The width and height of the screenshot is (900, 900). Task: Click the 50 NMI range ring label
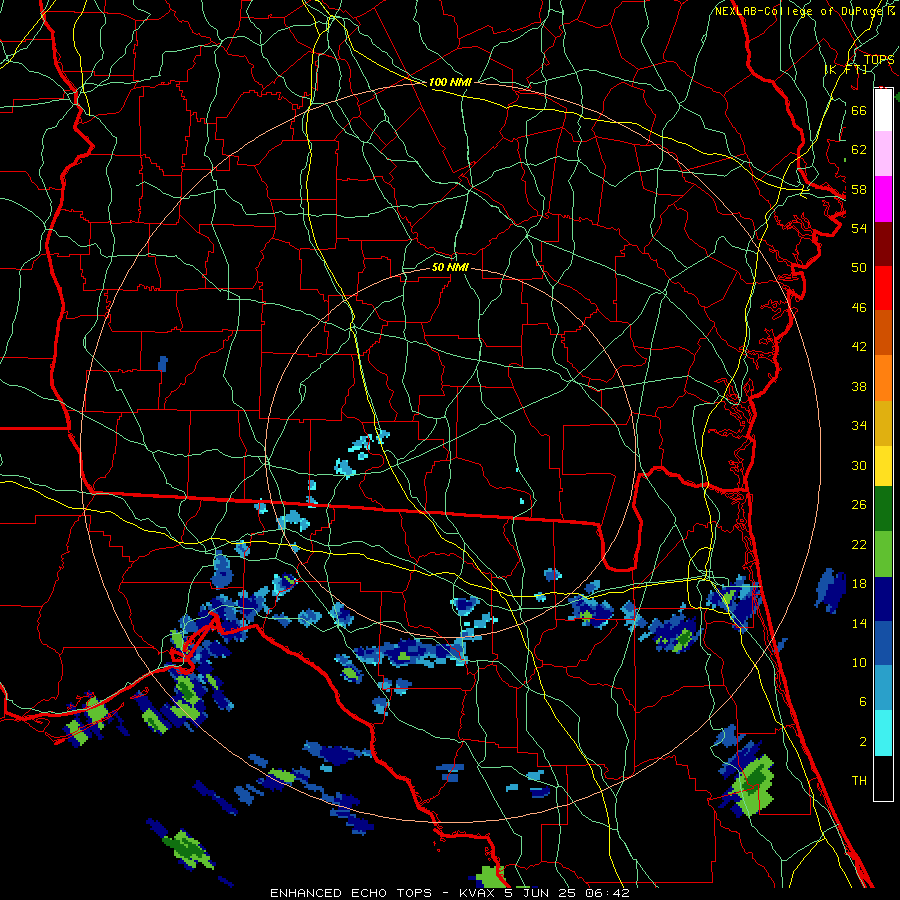point(450,267)
